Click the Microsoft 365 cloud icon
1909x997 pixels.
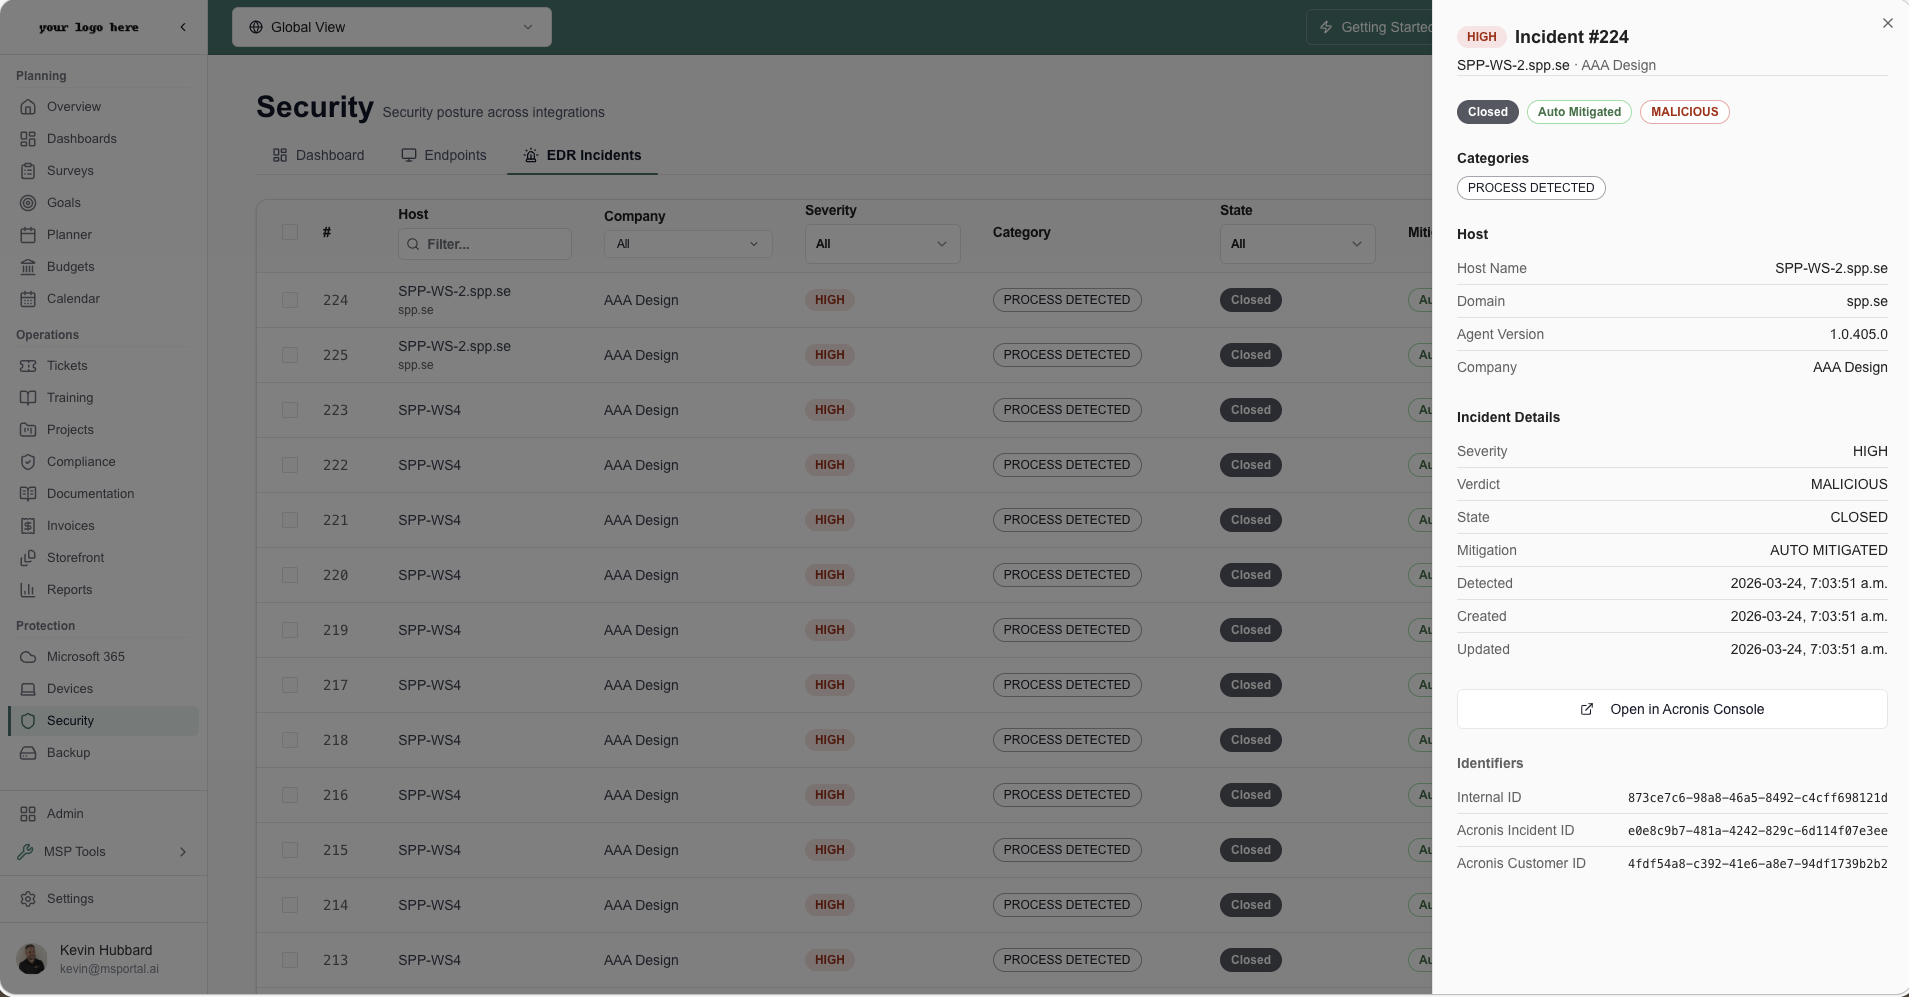tap(28, 657)
